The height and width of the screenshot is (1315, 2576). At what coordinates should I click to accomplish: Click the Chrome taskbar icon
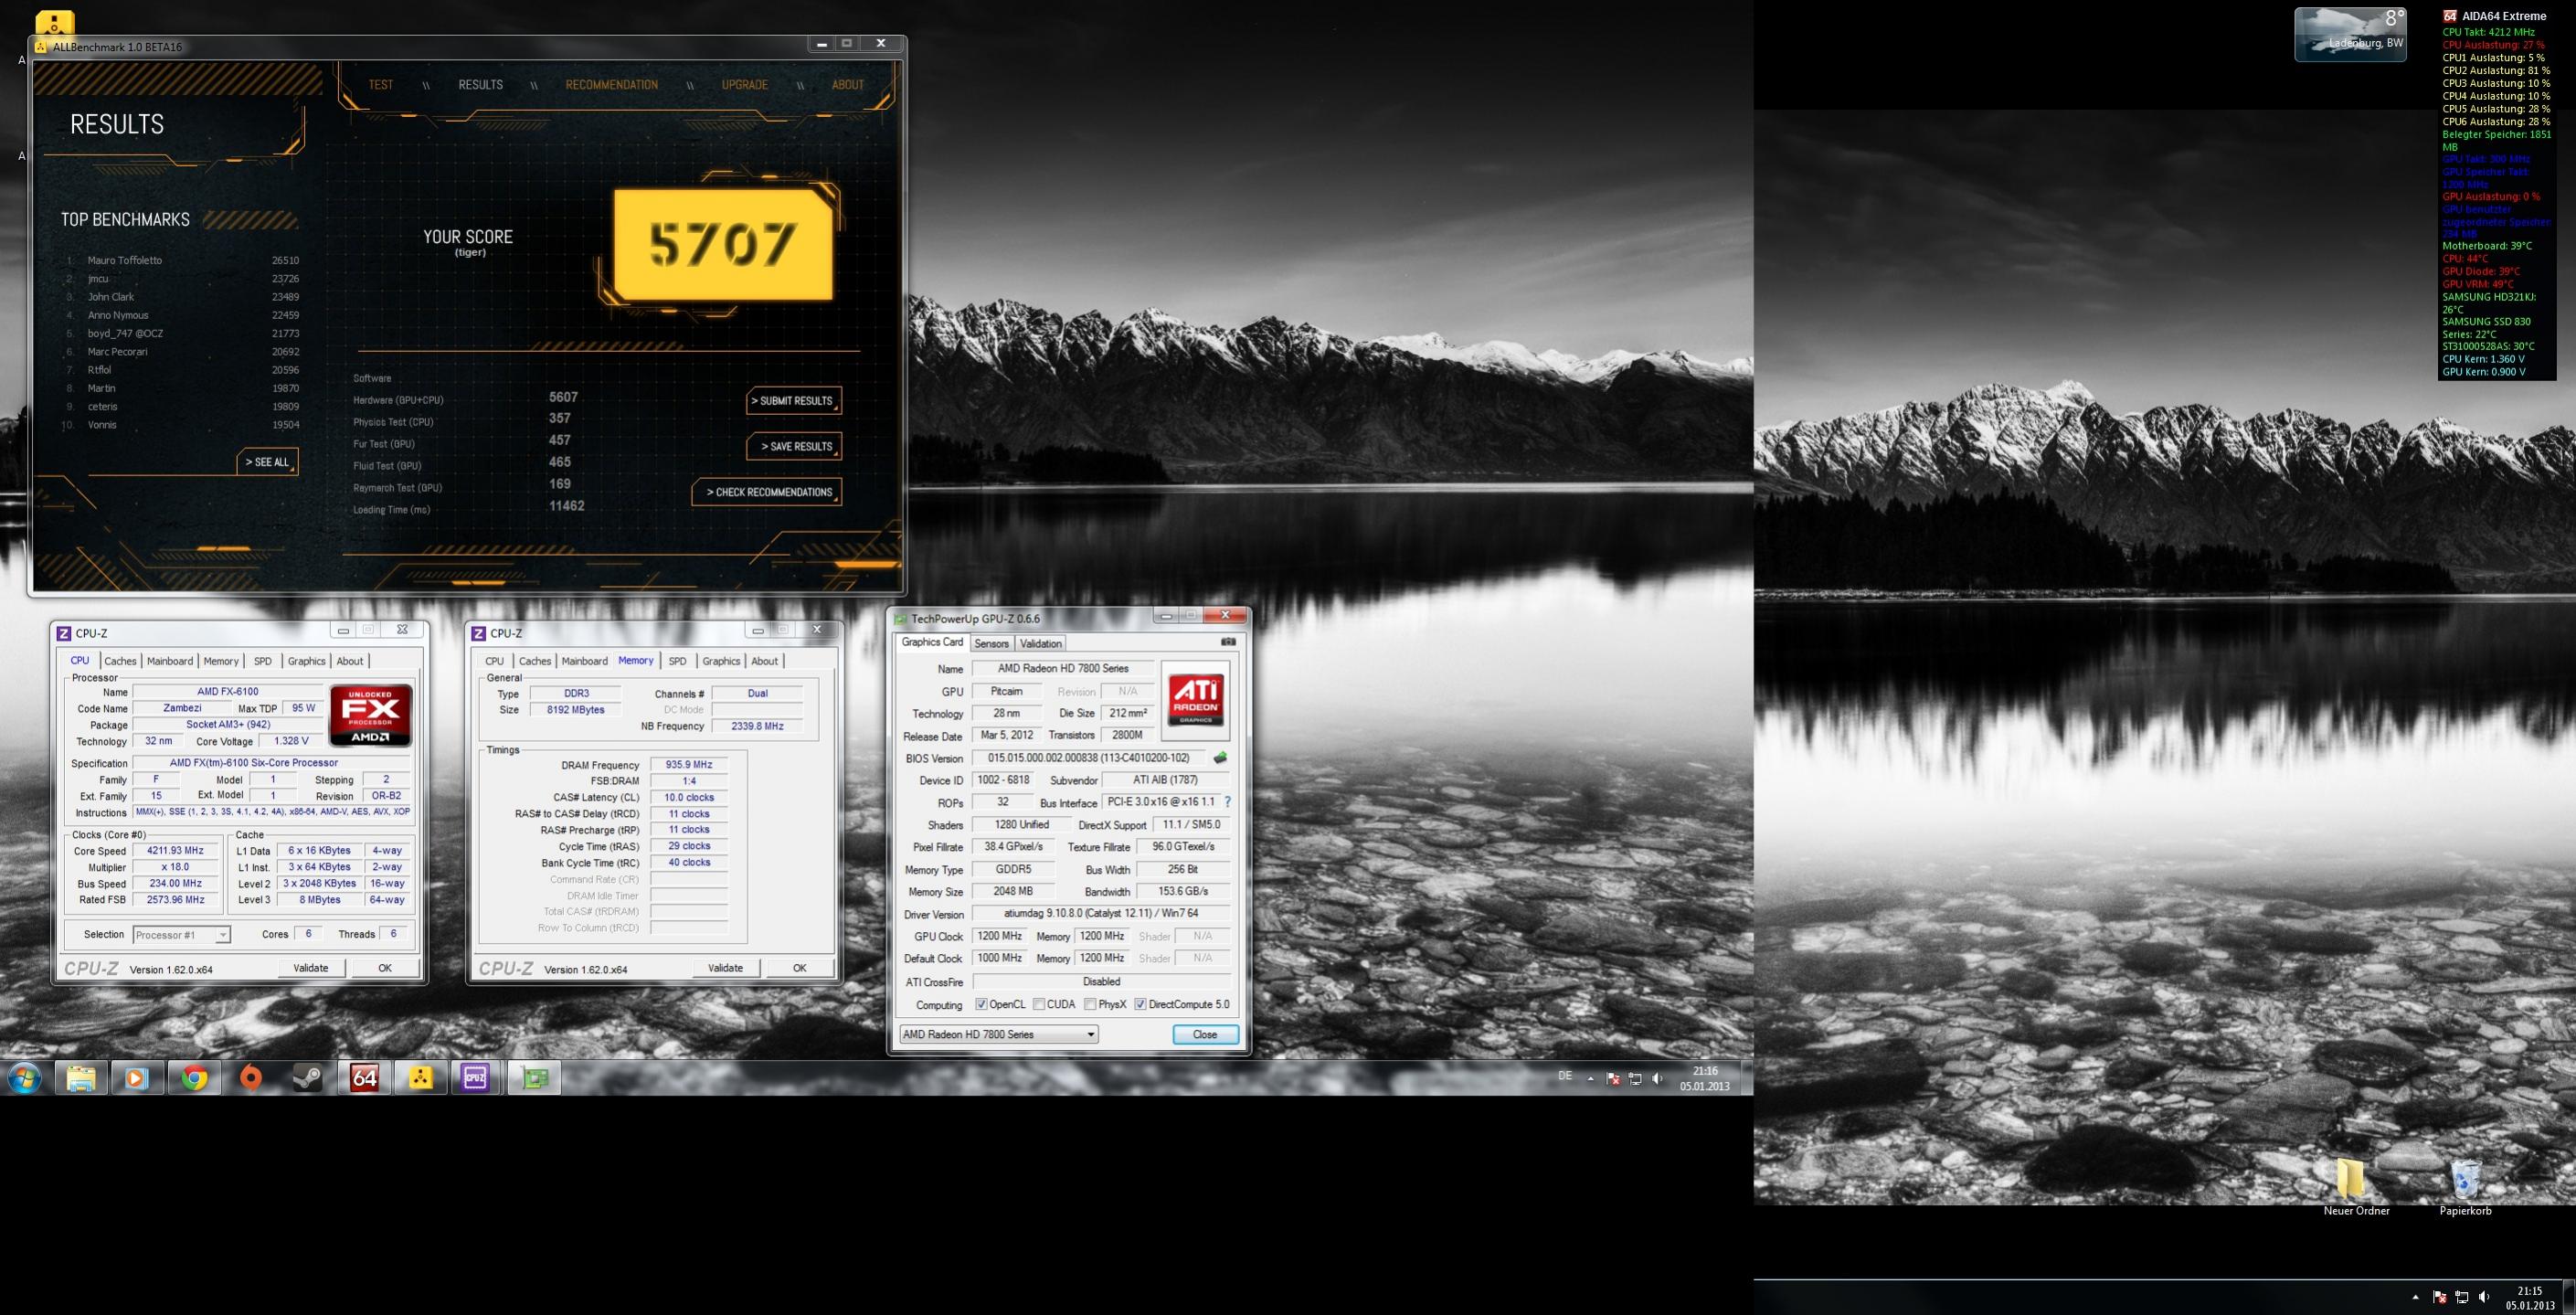tap(194, 1077)
